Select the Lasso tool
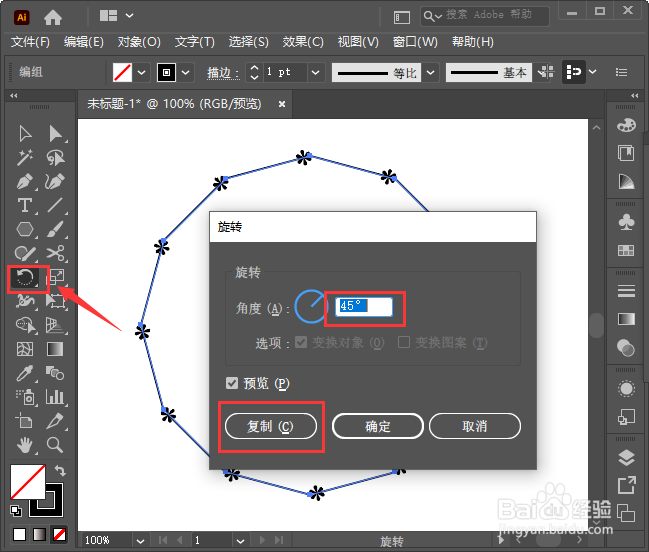The height and width of the screenshot is (552, 649). [x=55, y=158]
